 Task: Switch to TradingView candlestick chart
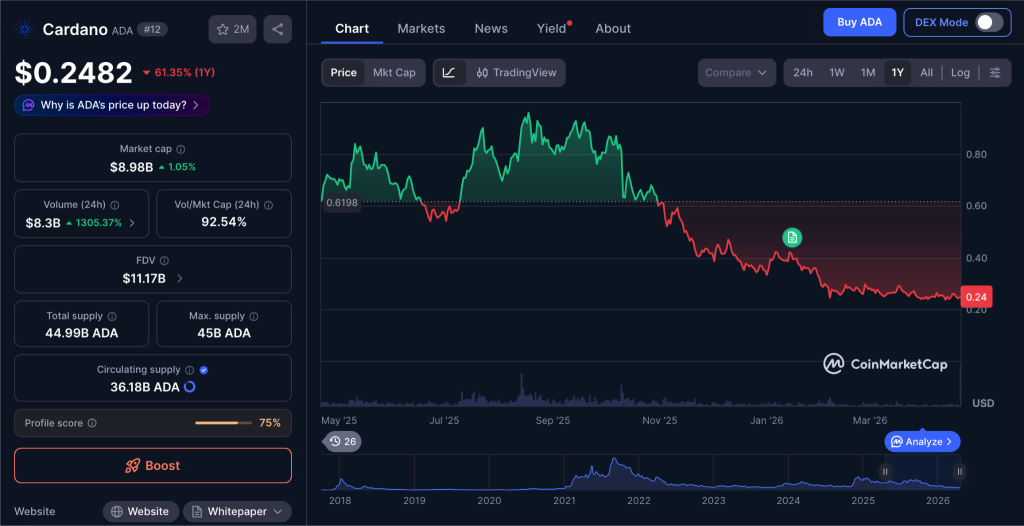coord(516,72)
